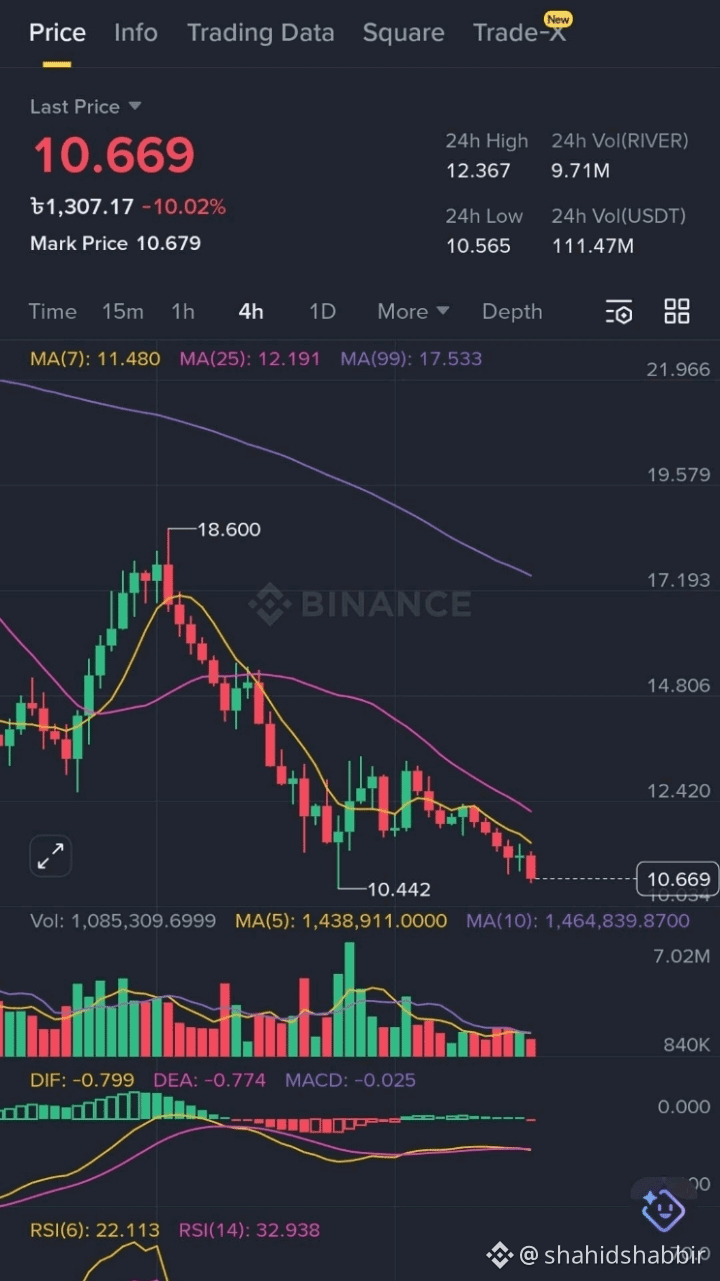
Task: Tap the DEA: -0.774 label
Action: point(210,1080)
